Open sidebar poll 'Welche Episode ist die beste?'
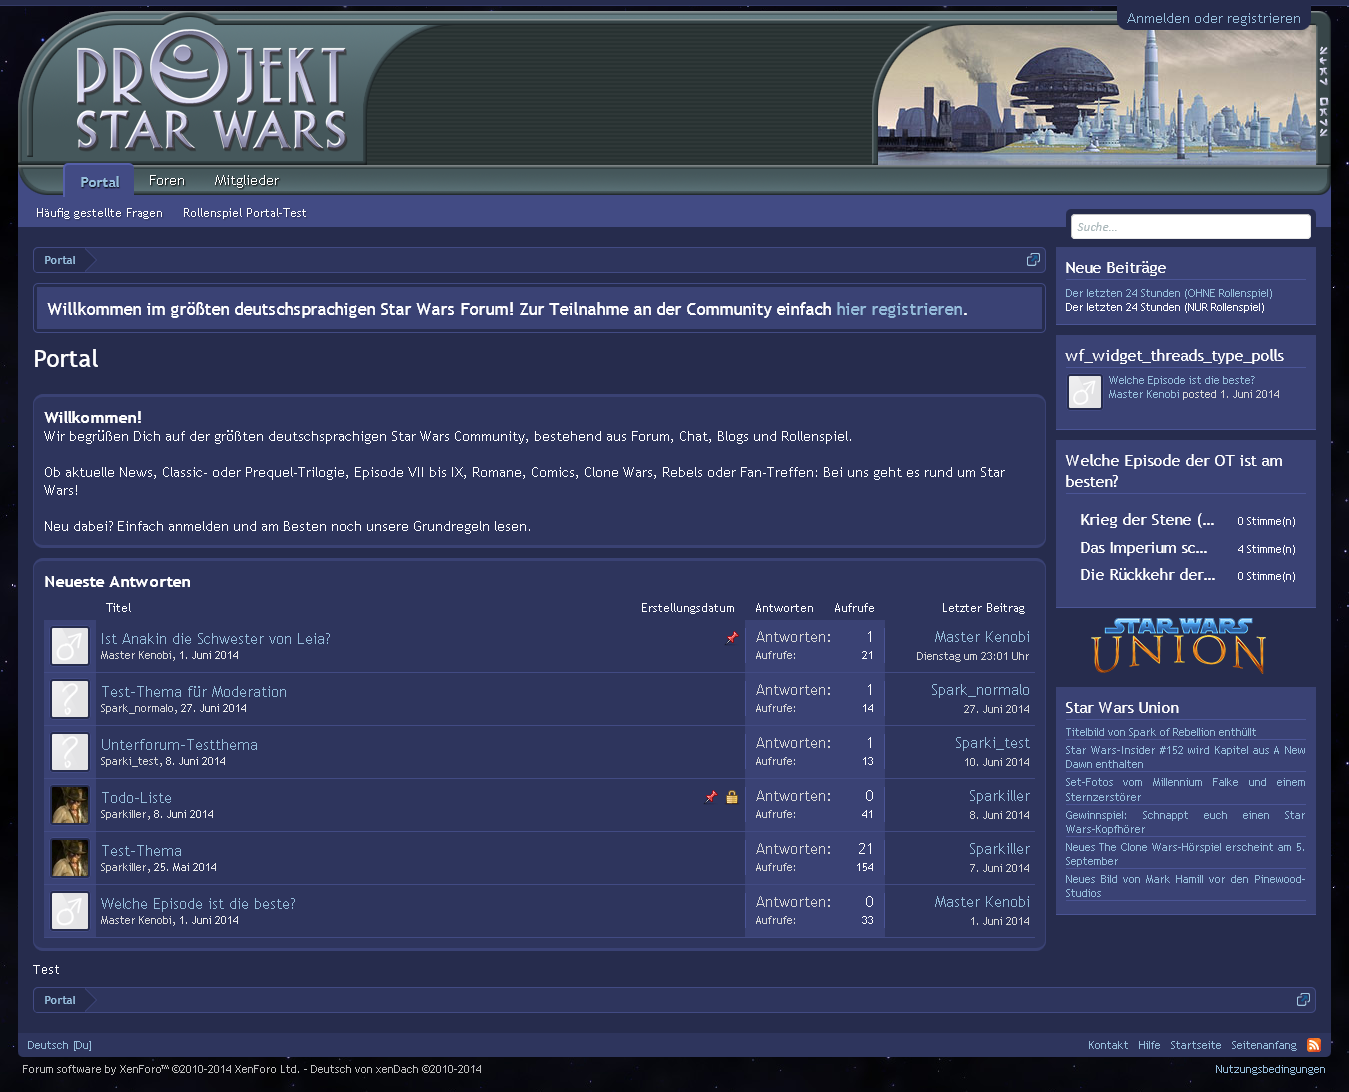1349x1092 pixels. click(1181, 380)
